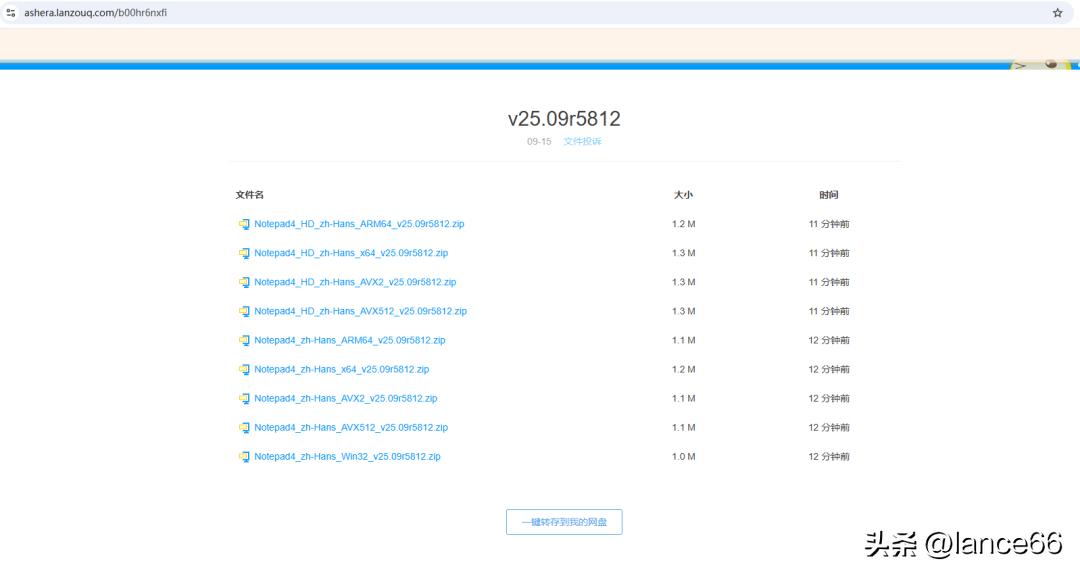Click the 文件名 column header
The width and height of the screenshot is (1080, 576).
point(249,195)
